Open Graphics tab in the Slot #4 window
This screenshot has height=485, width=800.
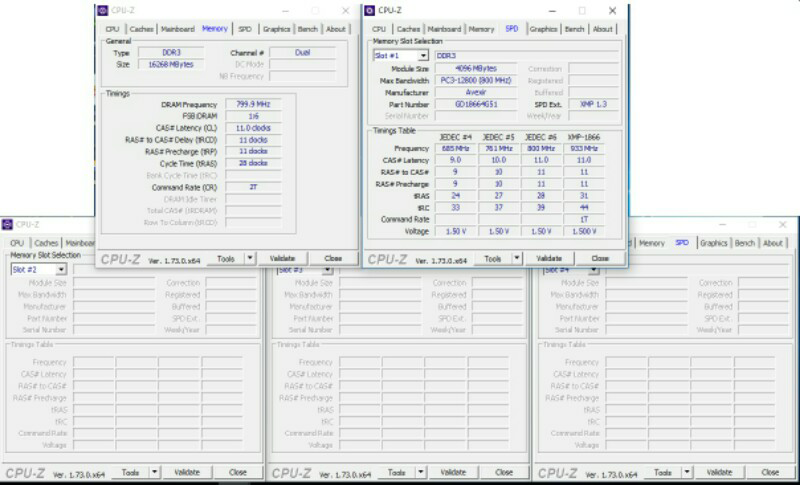[713, 243]
